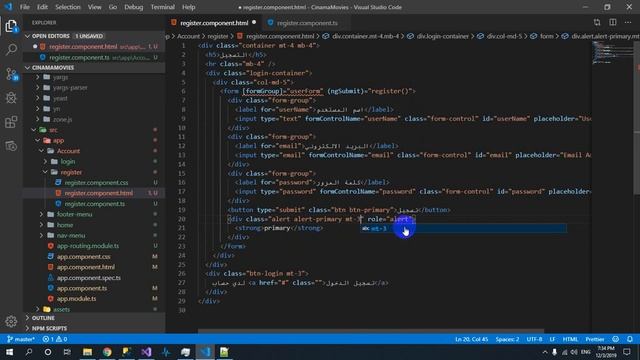Collapse the Account folder
640x360 pixels.
[x=41, y=151]
